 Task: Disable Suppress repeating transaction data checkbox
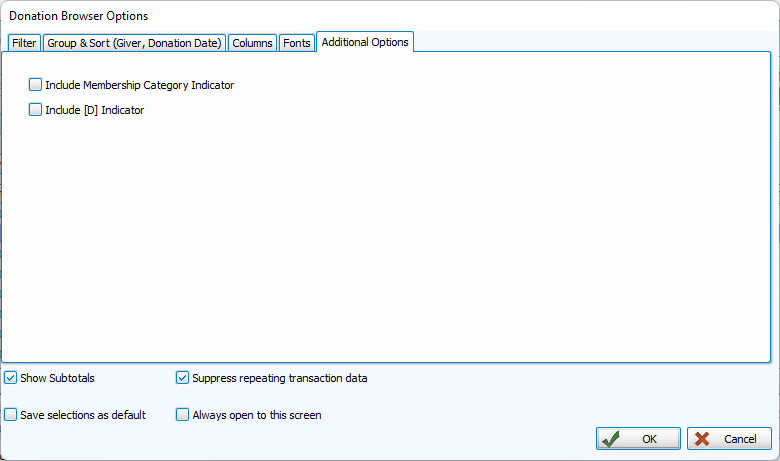(183, 378)
